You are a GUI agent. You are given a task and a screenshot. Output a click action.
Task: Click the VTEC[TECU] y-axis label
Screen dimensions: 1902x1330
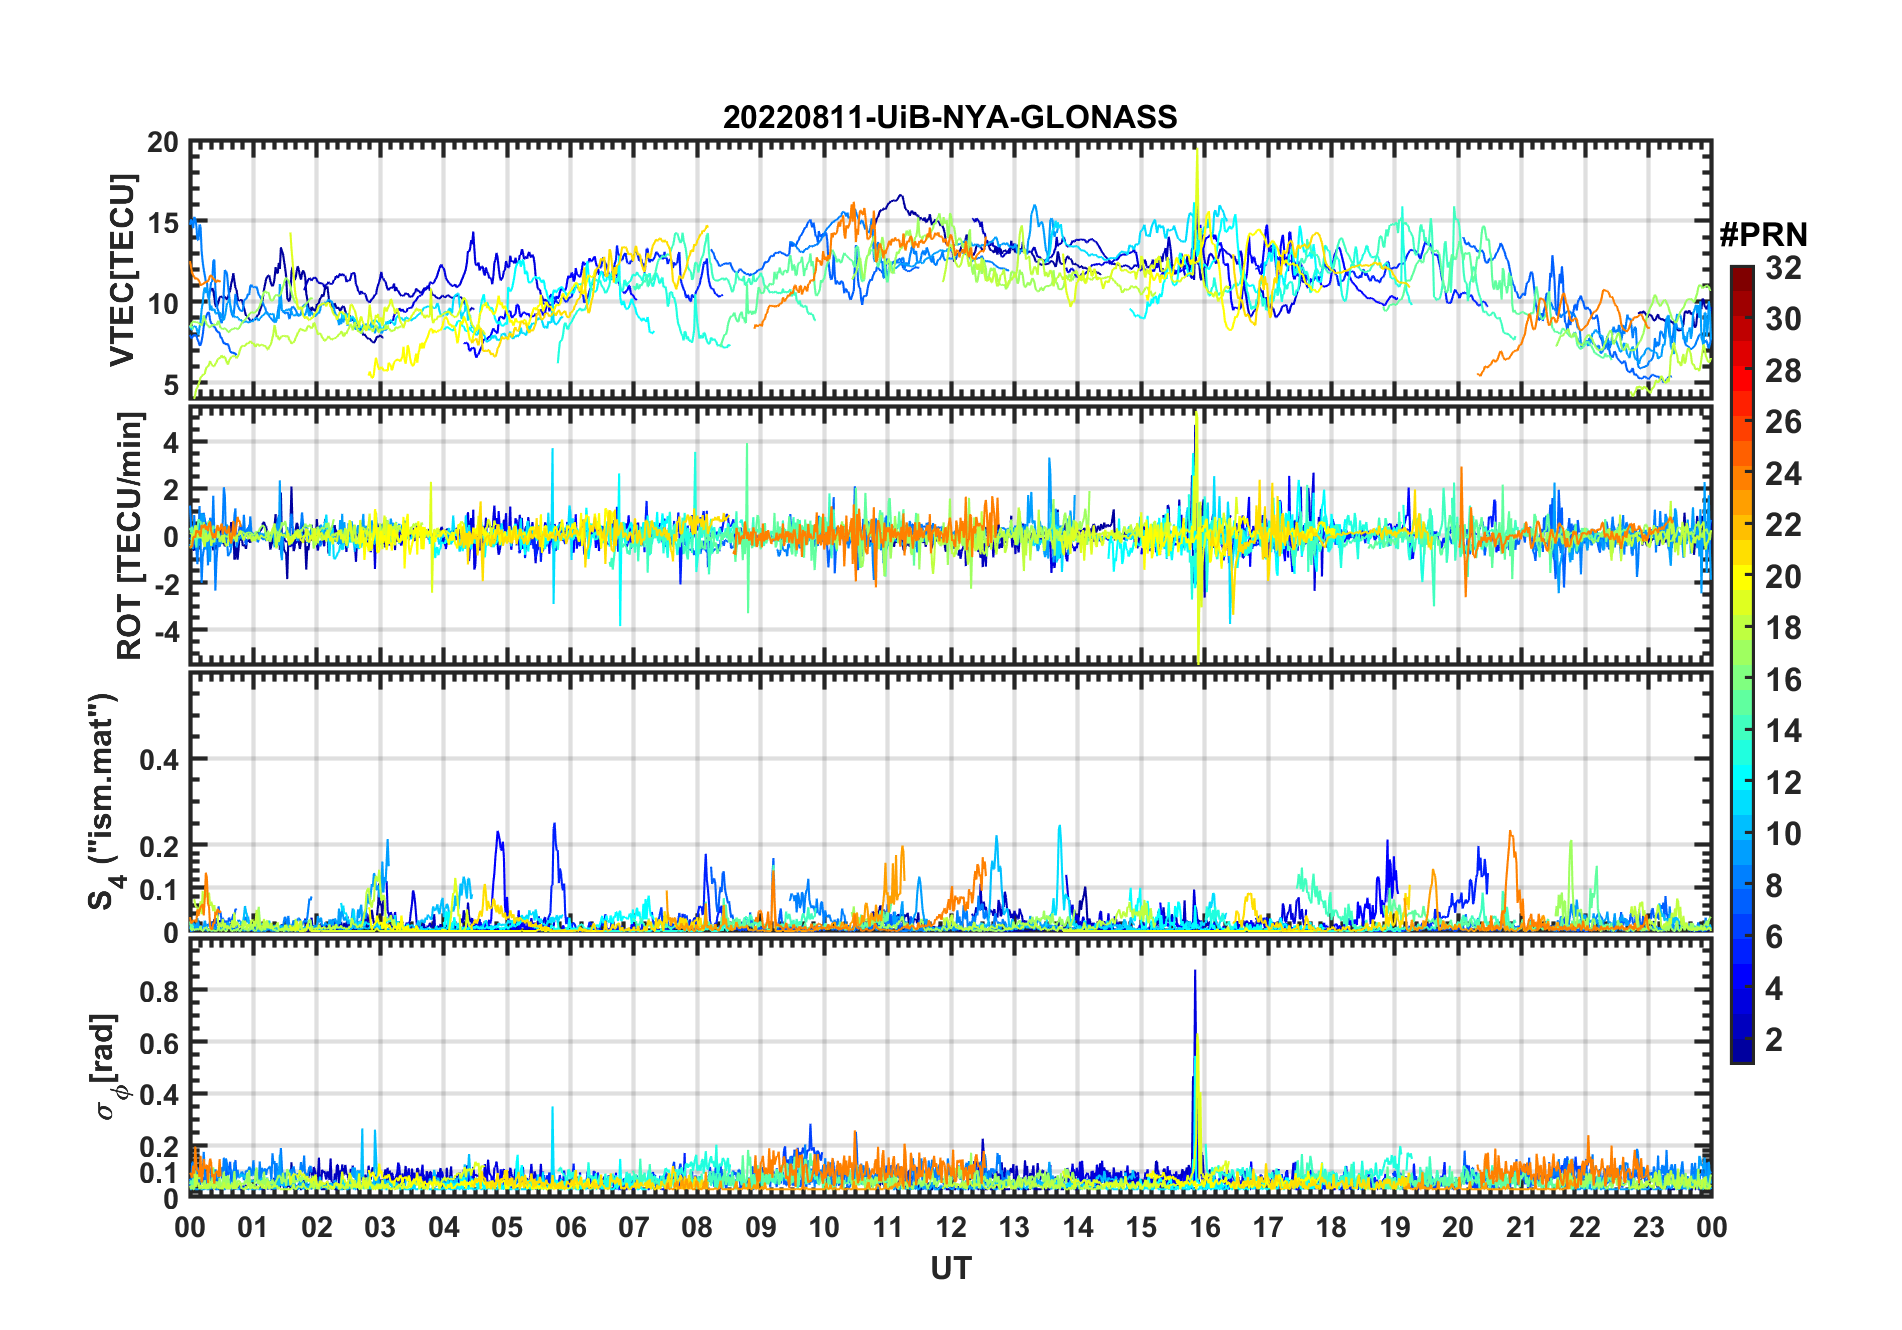pyautogui.click(x=122, y=270)
